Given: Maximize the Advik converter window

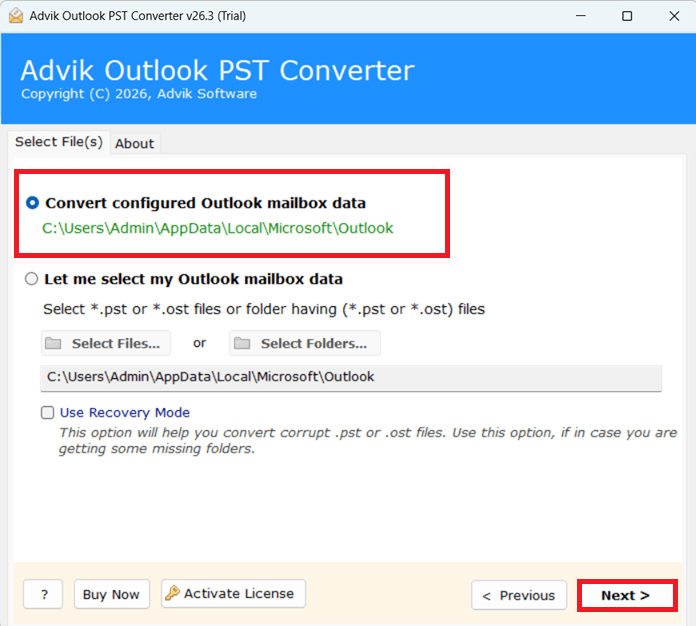Looking at the screenshot, I should point(627,16).
